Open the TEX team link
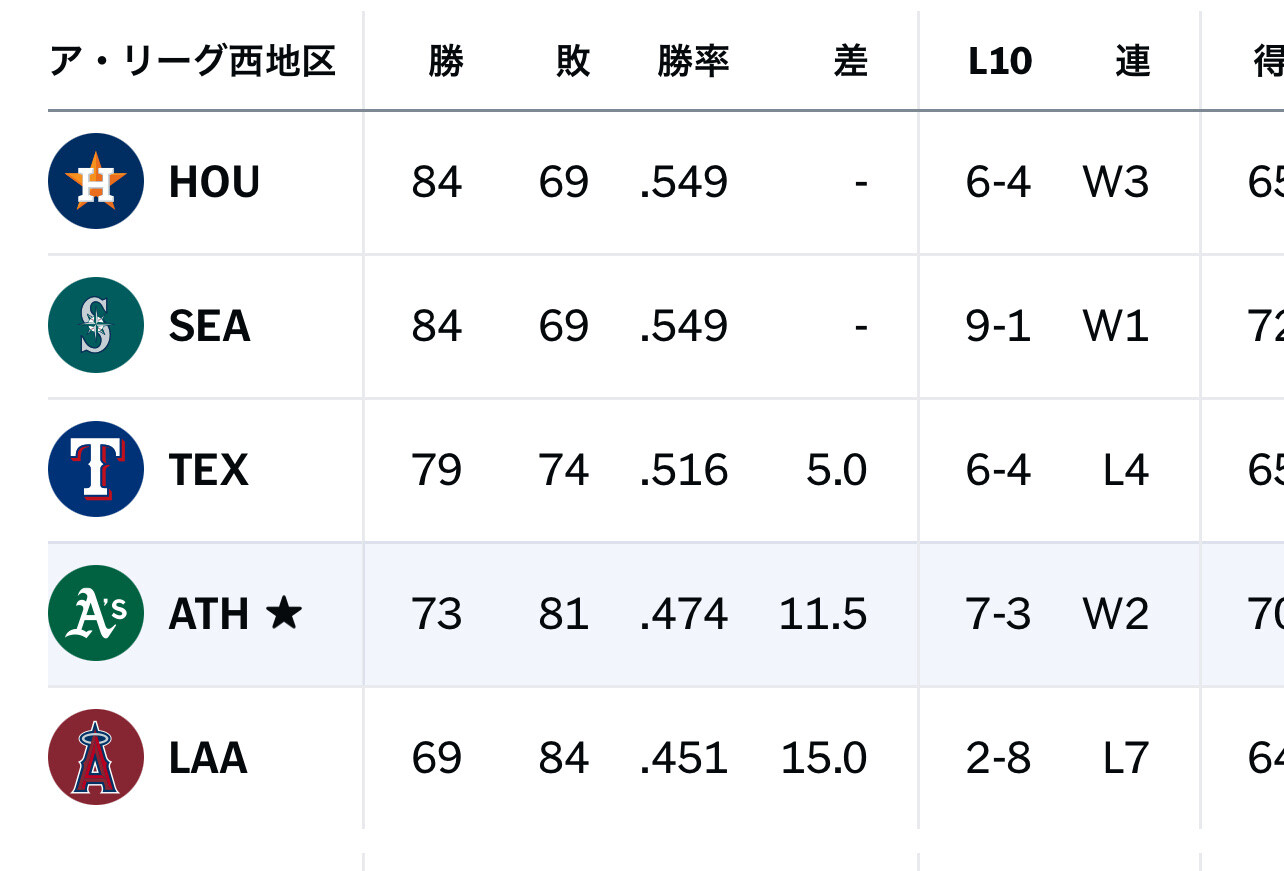Screen dimensions: 1284x871 (208, 470)
